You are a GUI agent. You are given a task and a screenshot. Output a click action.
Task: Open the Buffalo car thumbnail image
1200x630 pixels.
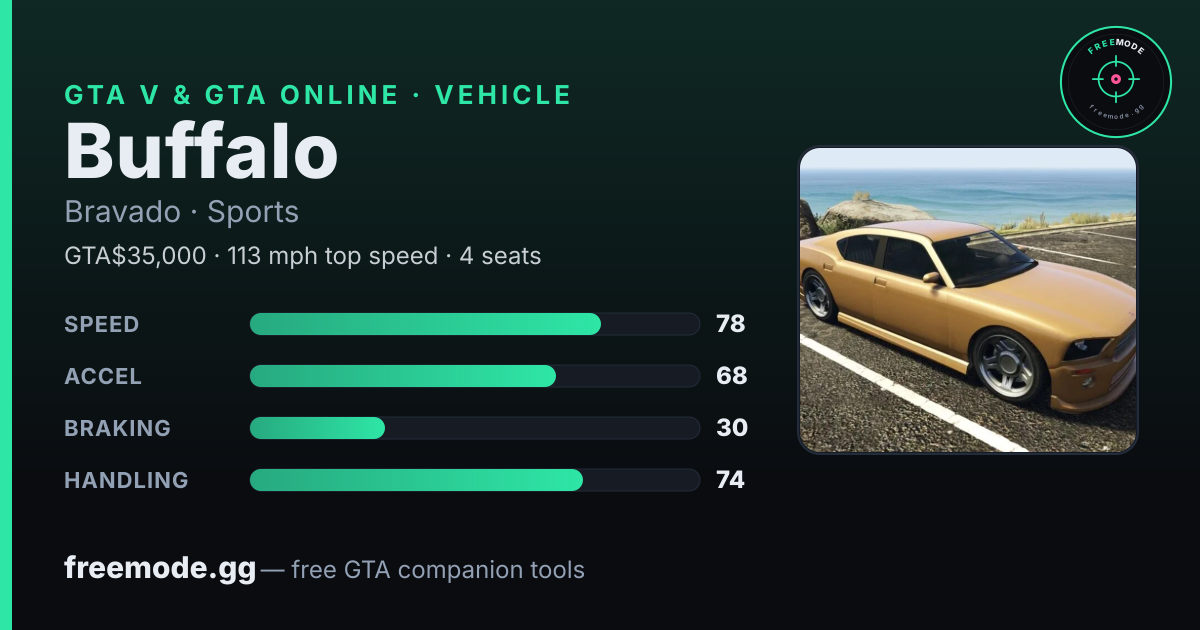968,300
